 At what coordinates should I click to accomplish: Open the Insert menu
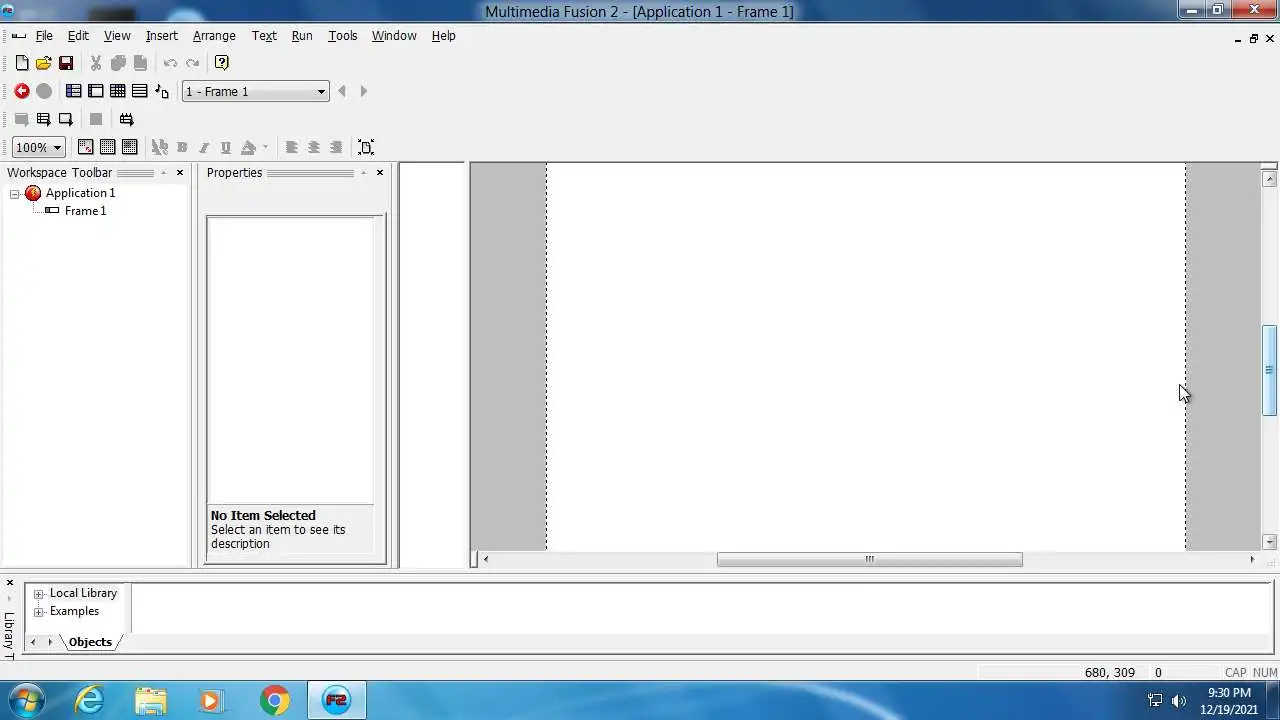(x=161, y=35)
